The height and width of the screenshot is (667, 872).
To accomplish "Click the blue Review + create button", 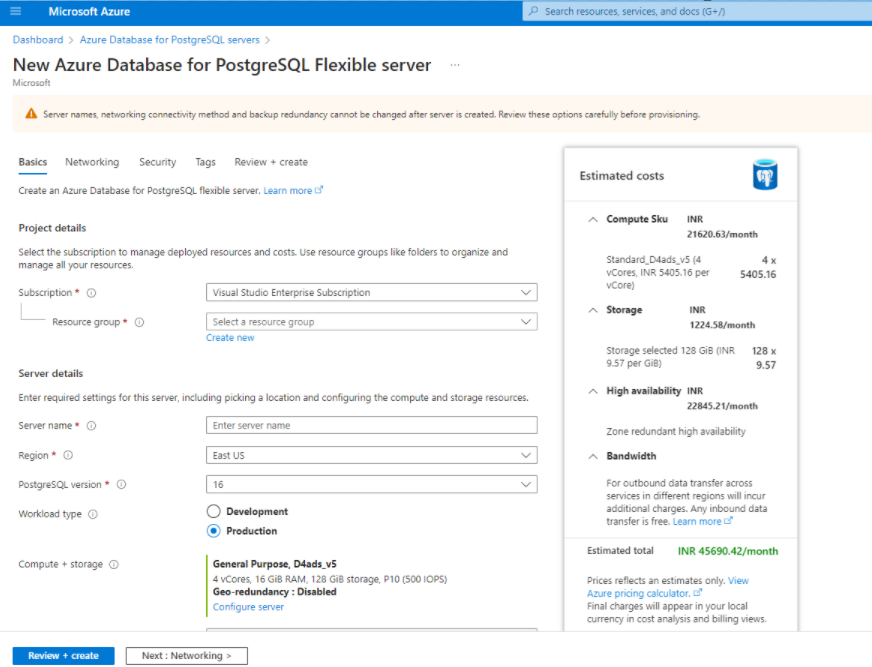I will tap(63, 655).
